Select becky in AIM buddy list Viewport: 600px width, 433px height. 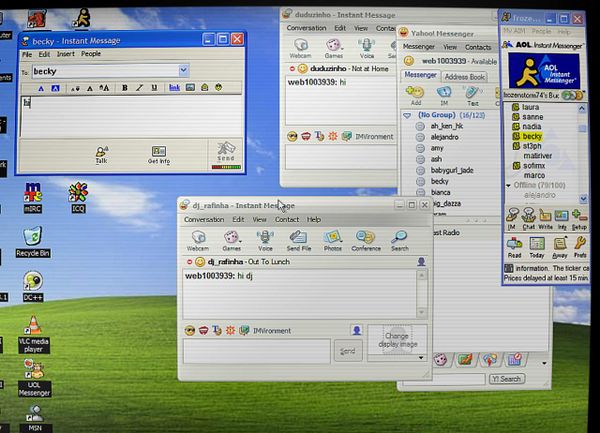(x=532, y=136)
